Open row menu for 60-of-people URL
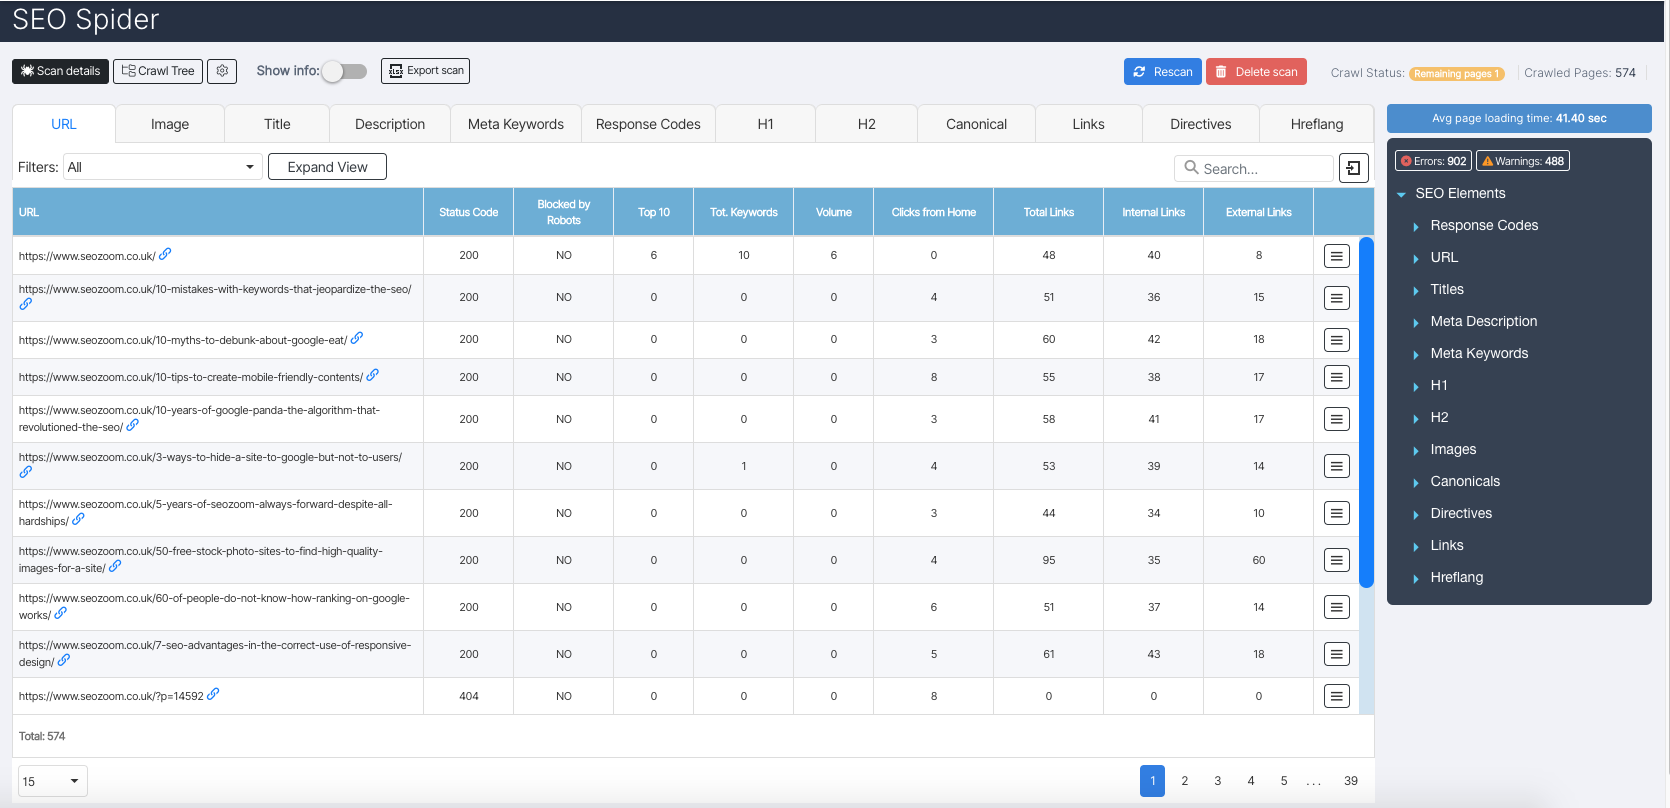 point(1336,607)
